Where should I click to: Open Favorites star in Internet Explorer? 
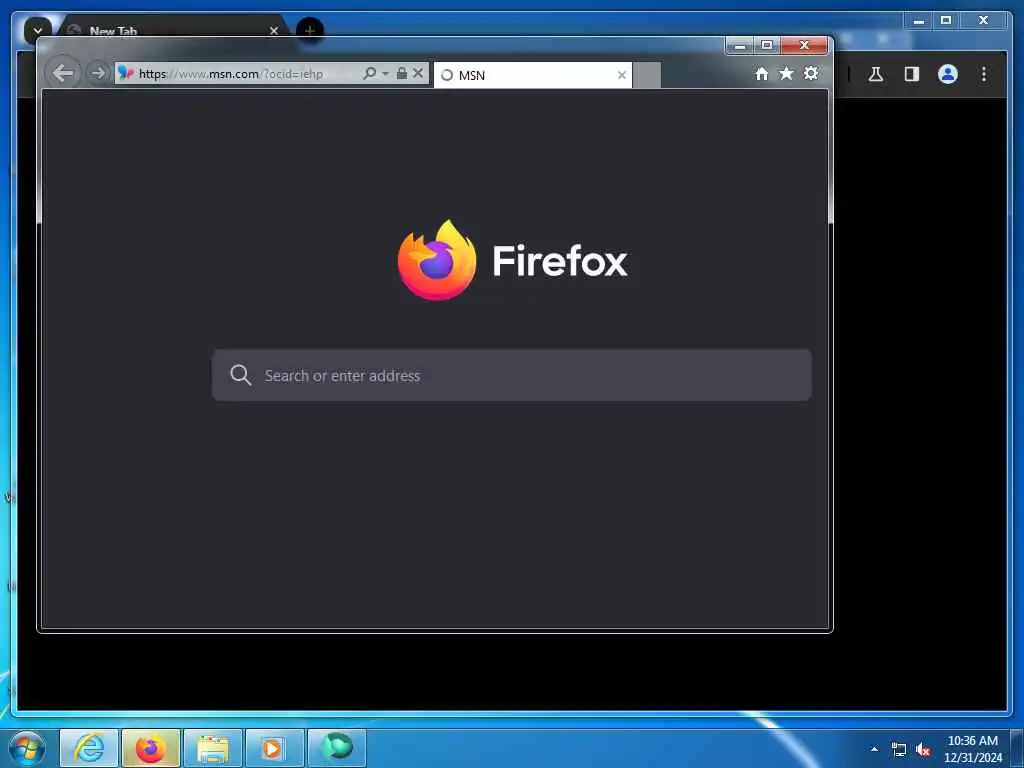point(786,73)
